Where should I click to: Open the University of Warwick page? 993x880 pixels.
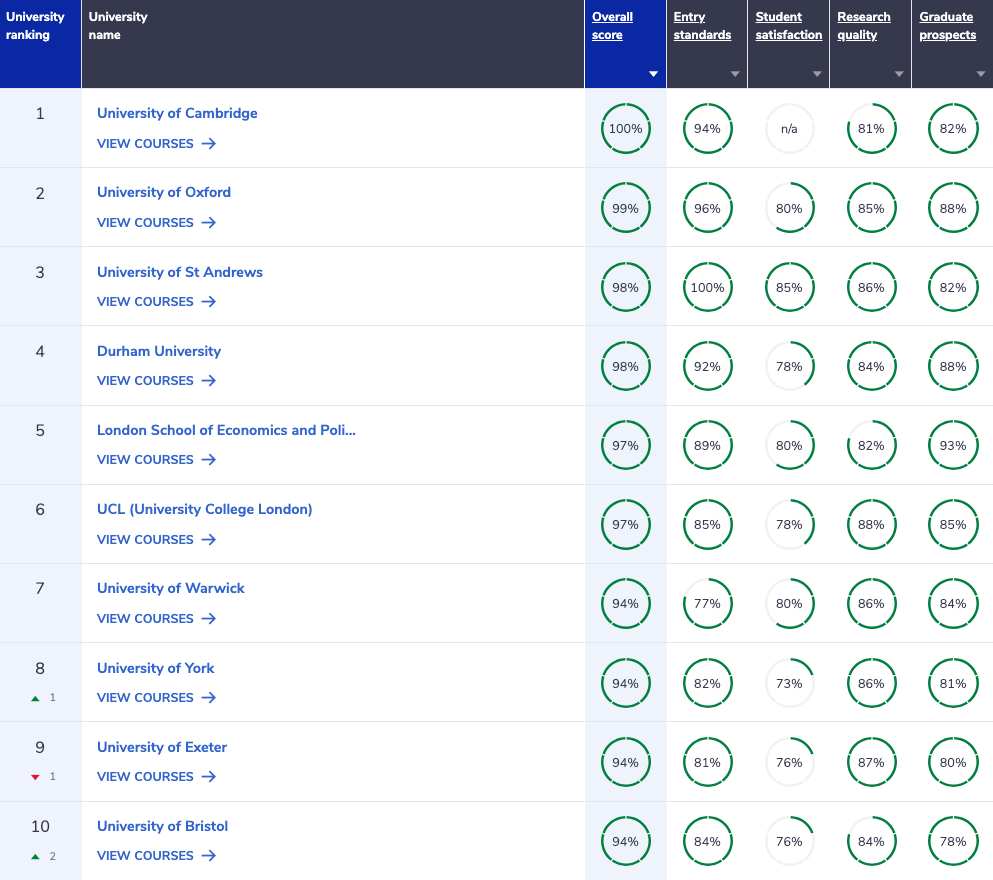click(170, 588)
